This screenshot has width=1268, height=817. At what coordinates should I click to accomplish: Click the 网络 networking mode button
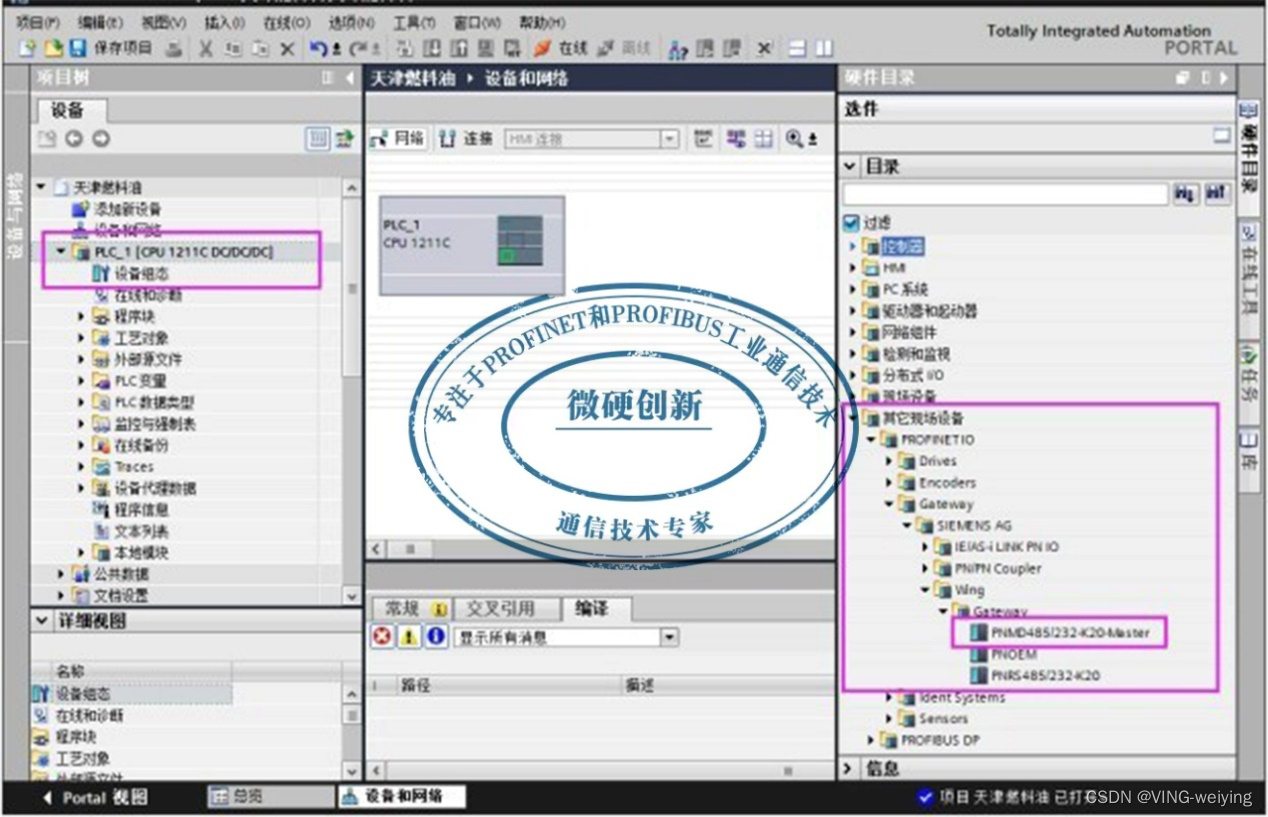398,139
